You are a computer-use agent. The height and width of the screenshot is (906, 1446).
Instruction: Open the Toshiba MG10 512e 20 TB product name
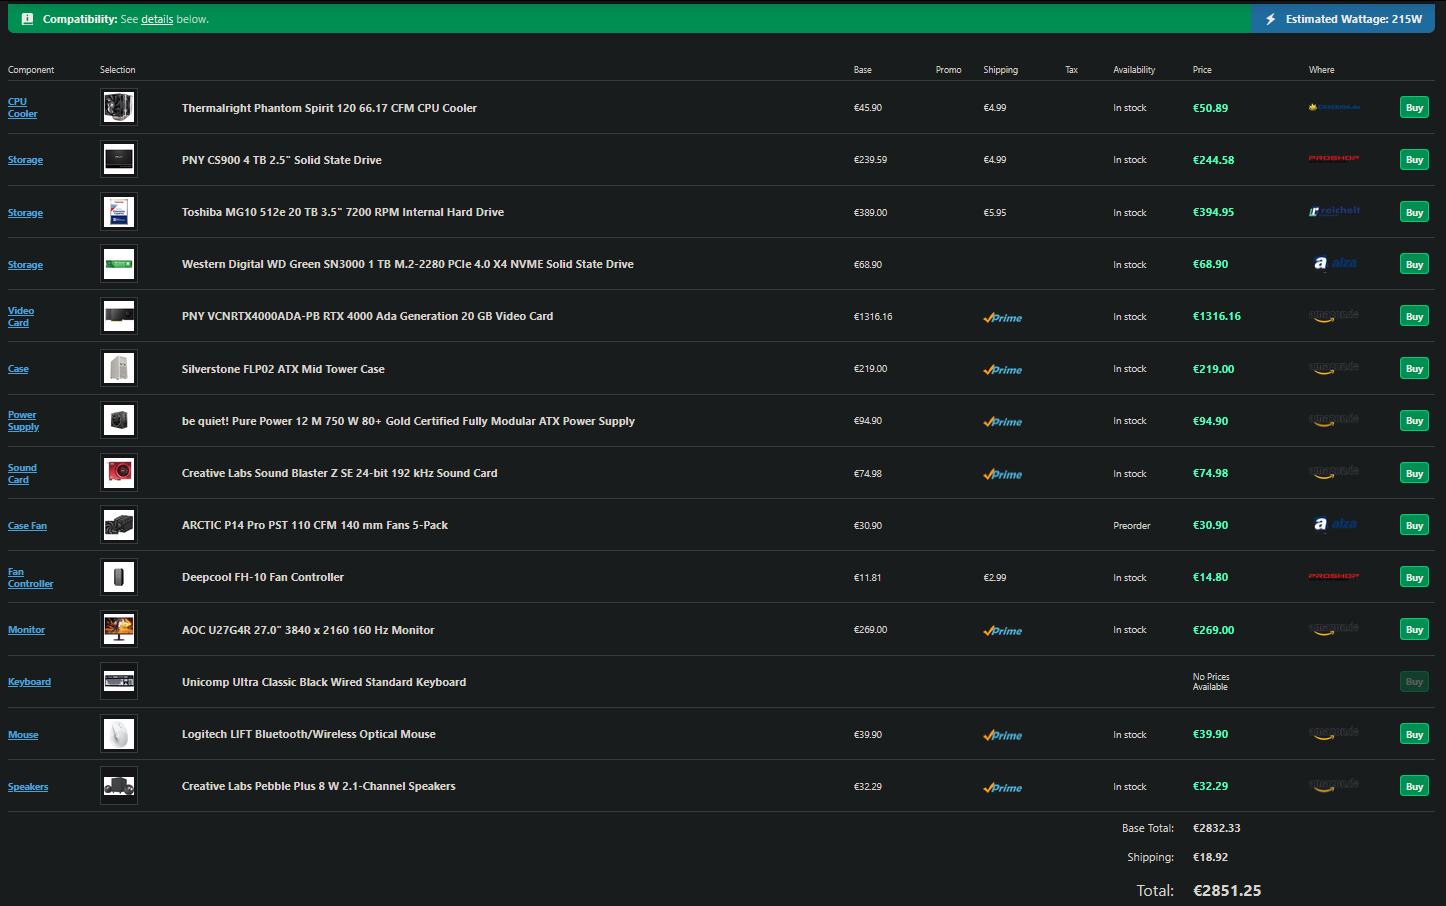tap(343, 212)
